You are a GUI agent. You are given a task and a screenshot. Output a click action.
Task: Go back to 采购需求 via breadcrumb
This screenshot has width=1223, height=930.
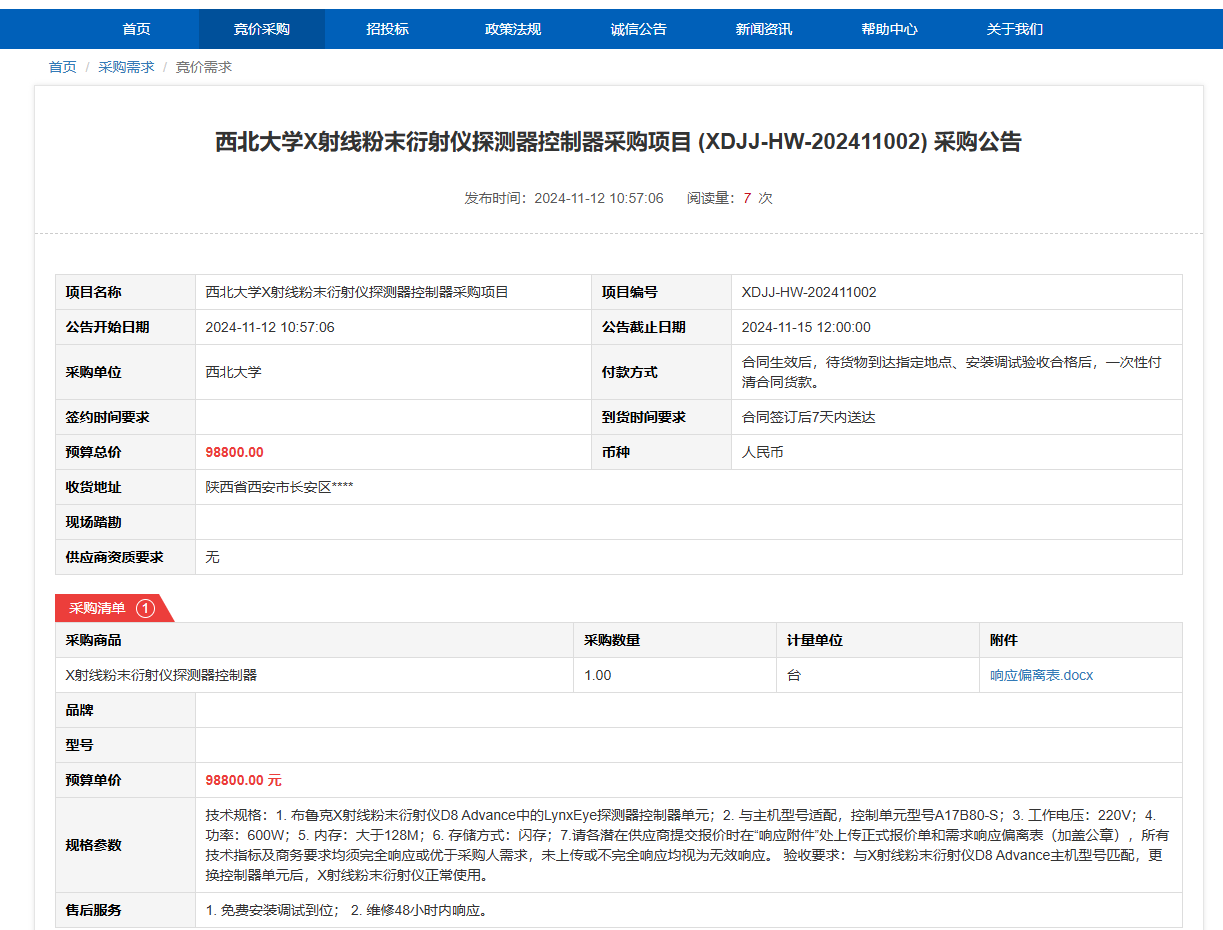126,67
